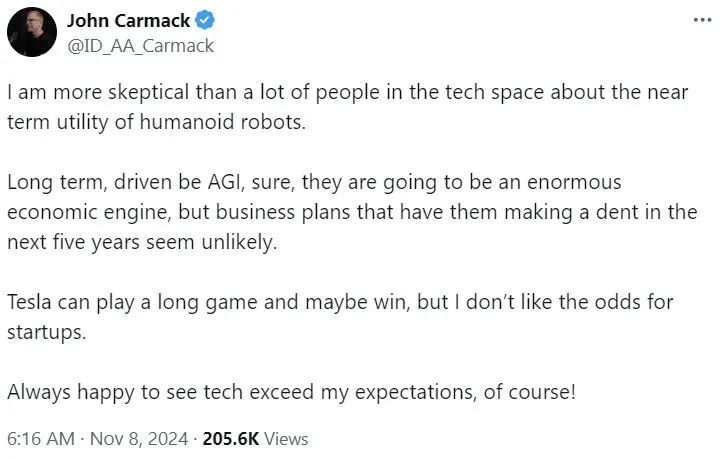
Task: Click the line starting "Long term, driven be AGI"
Action: (314, 183)
